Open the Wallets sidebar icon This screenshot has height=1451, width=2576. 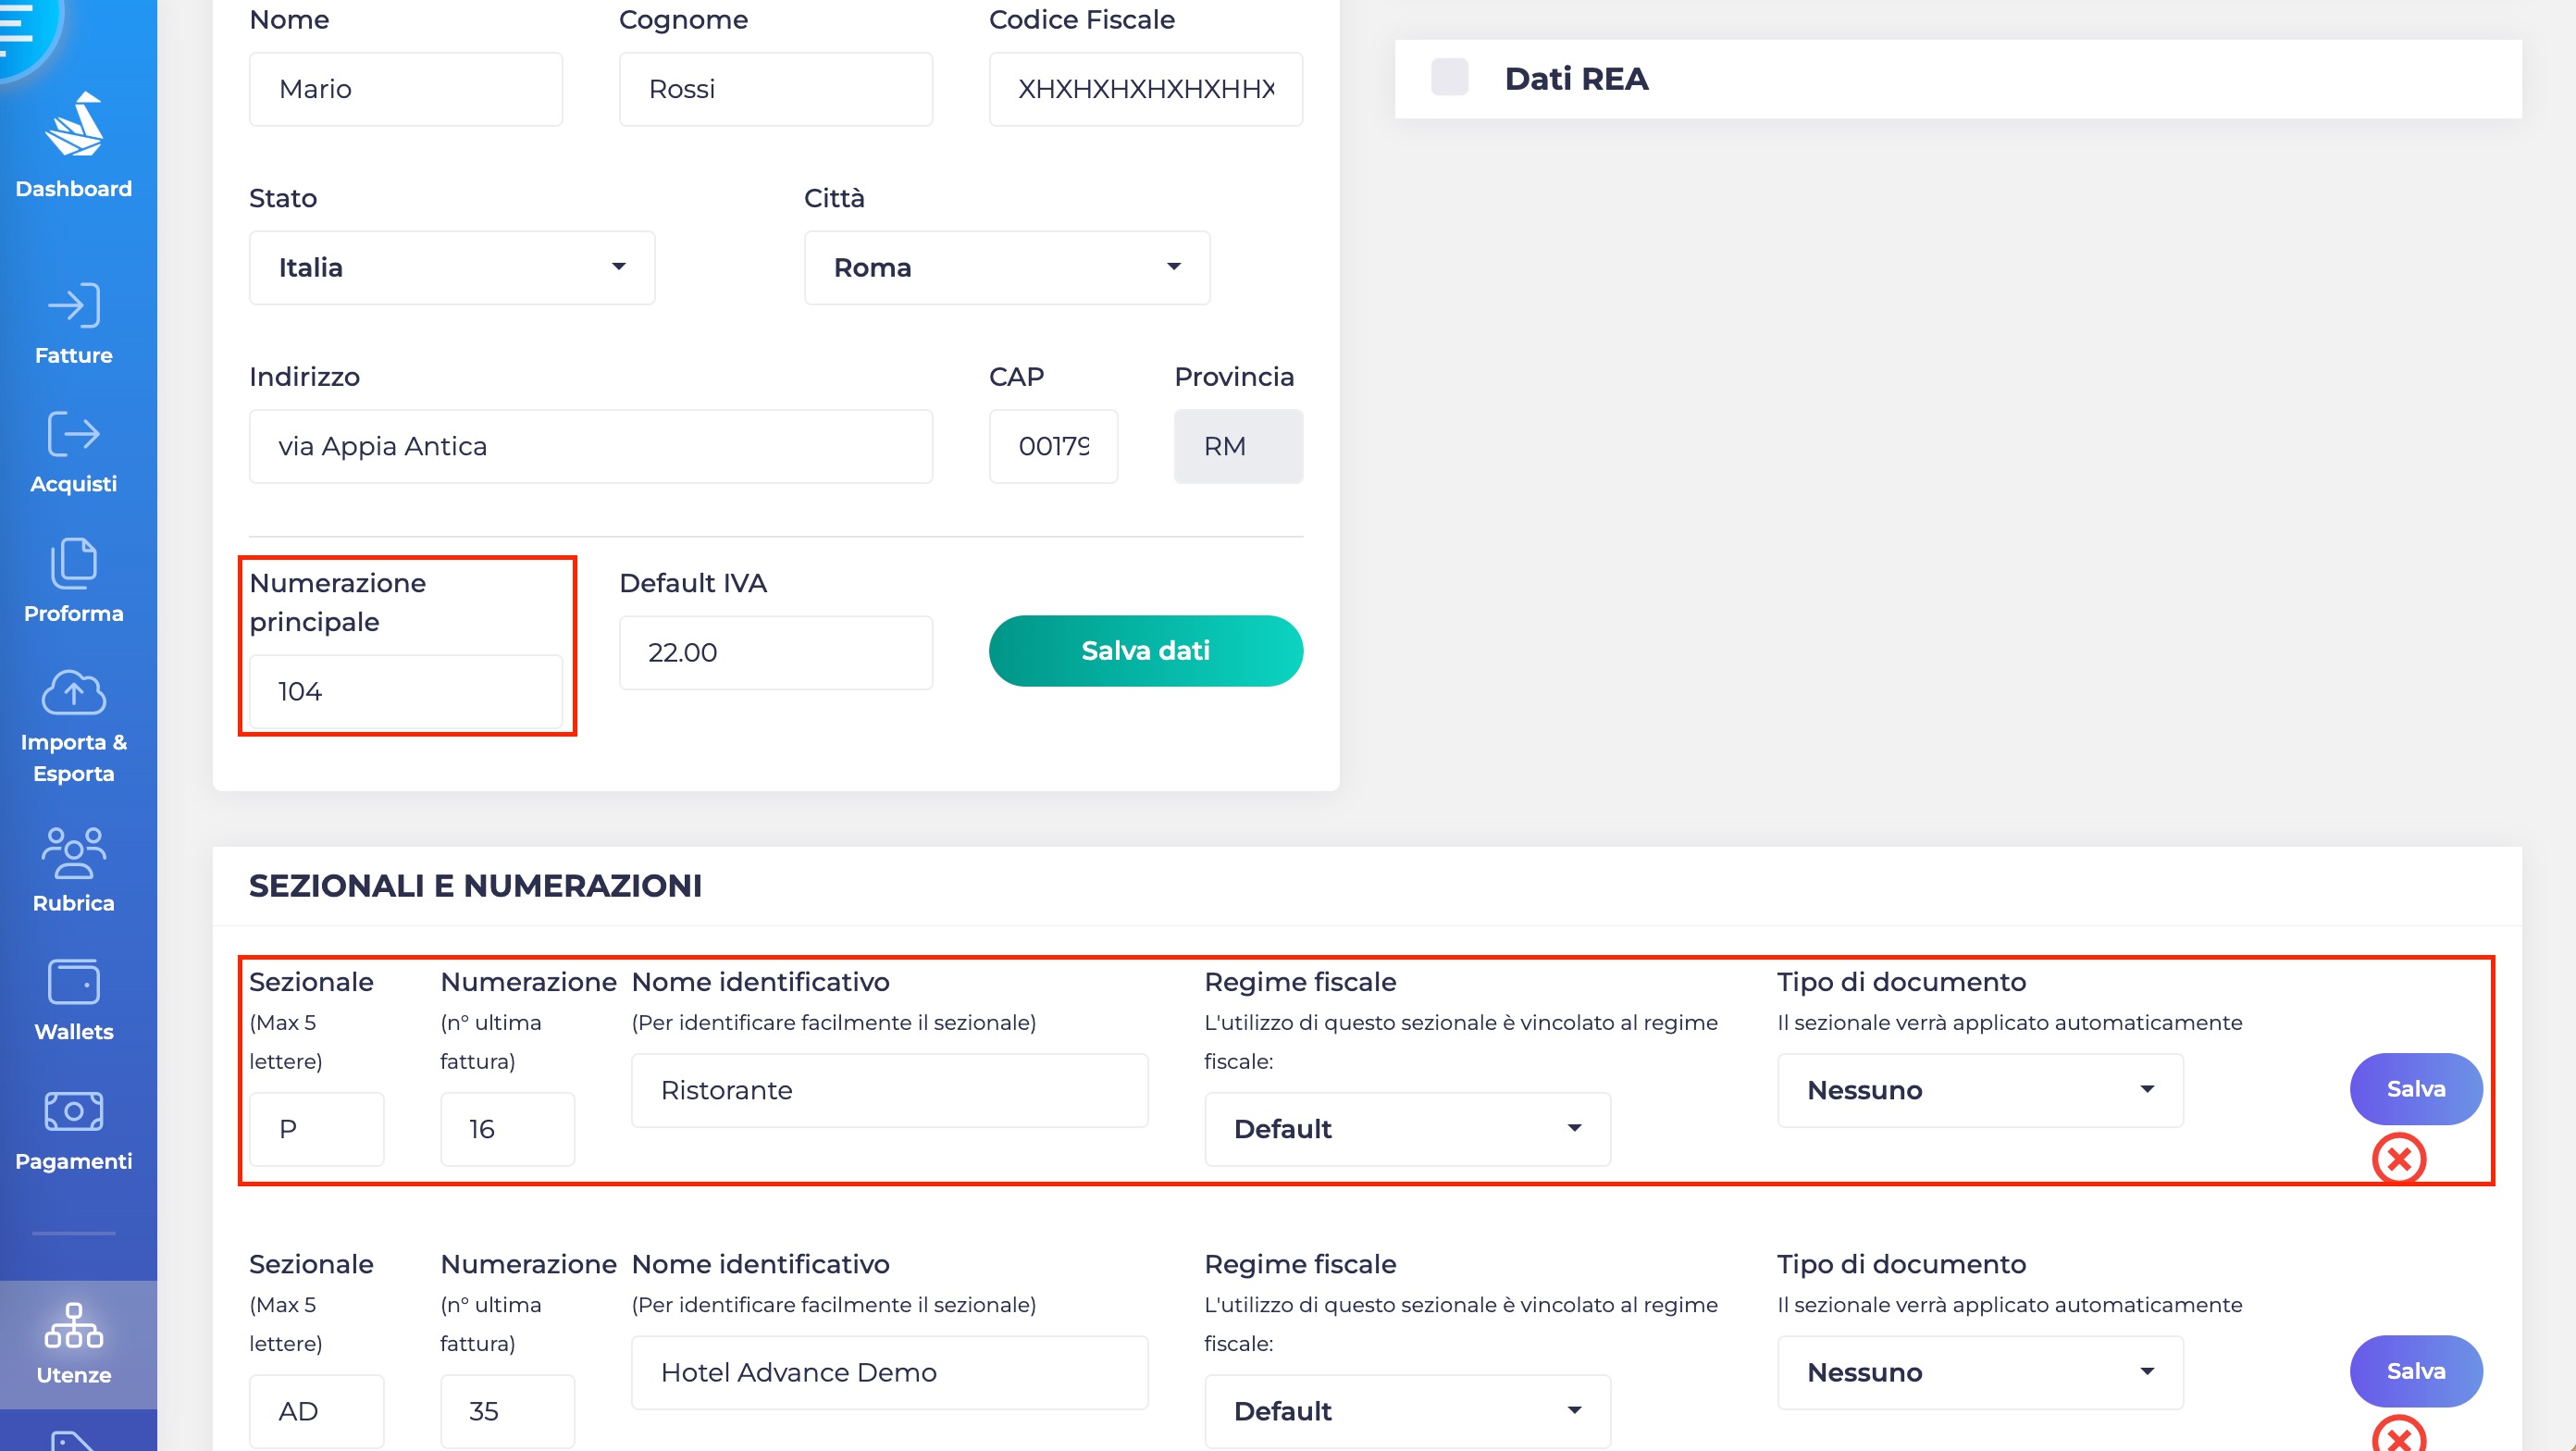point(74,982)
